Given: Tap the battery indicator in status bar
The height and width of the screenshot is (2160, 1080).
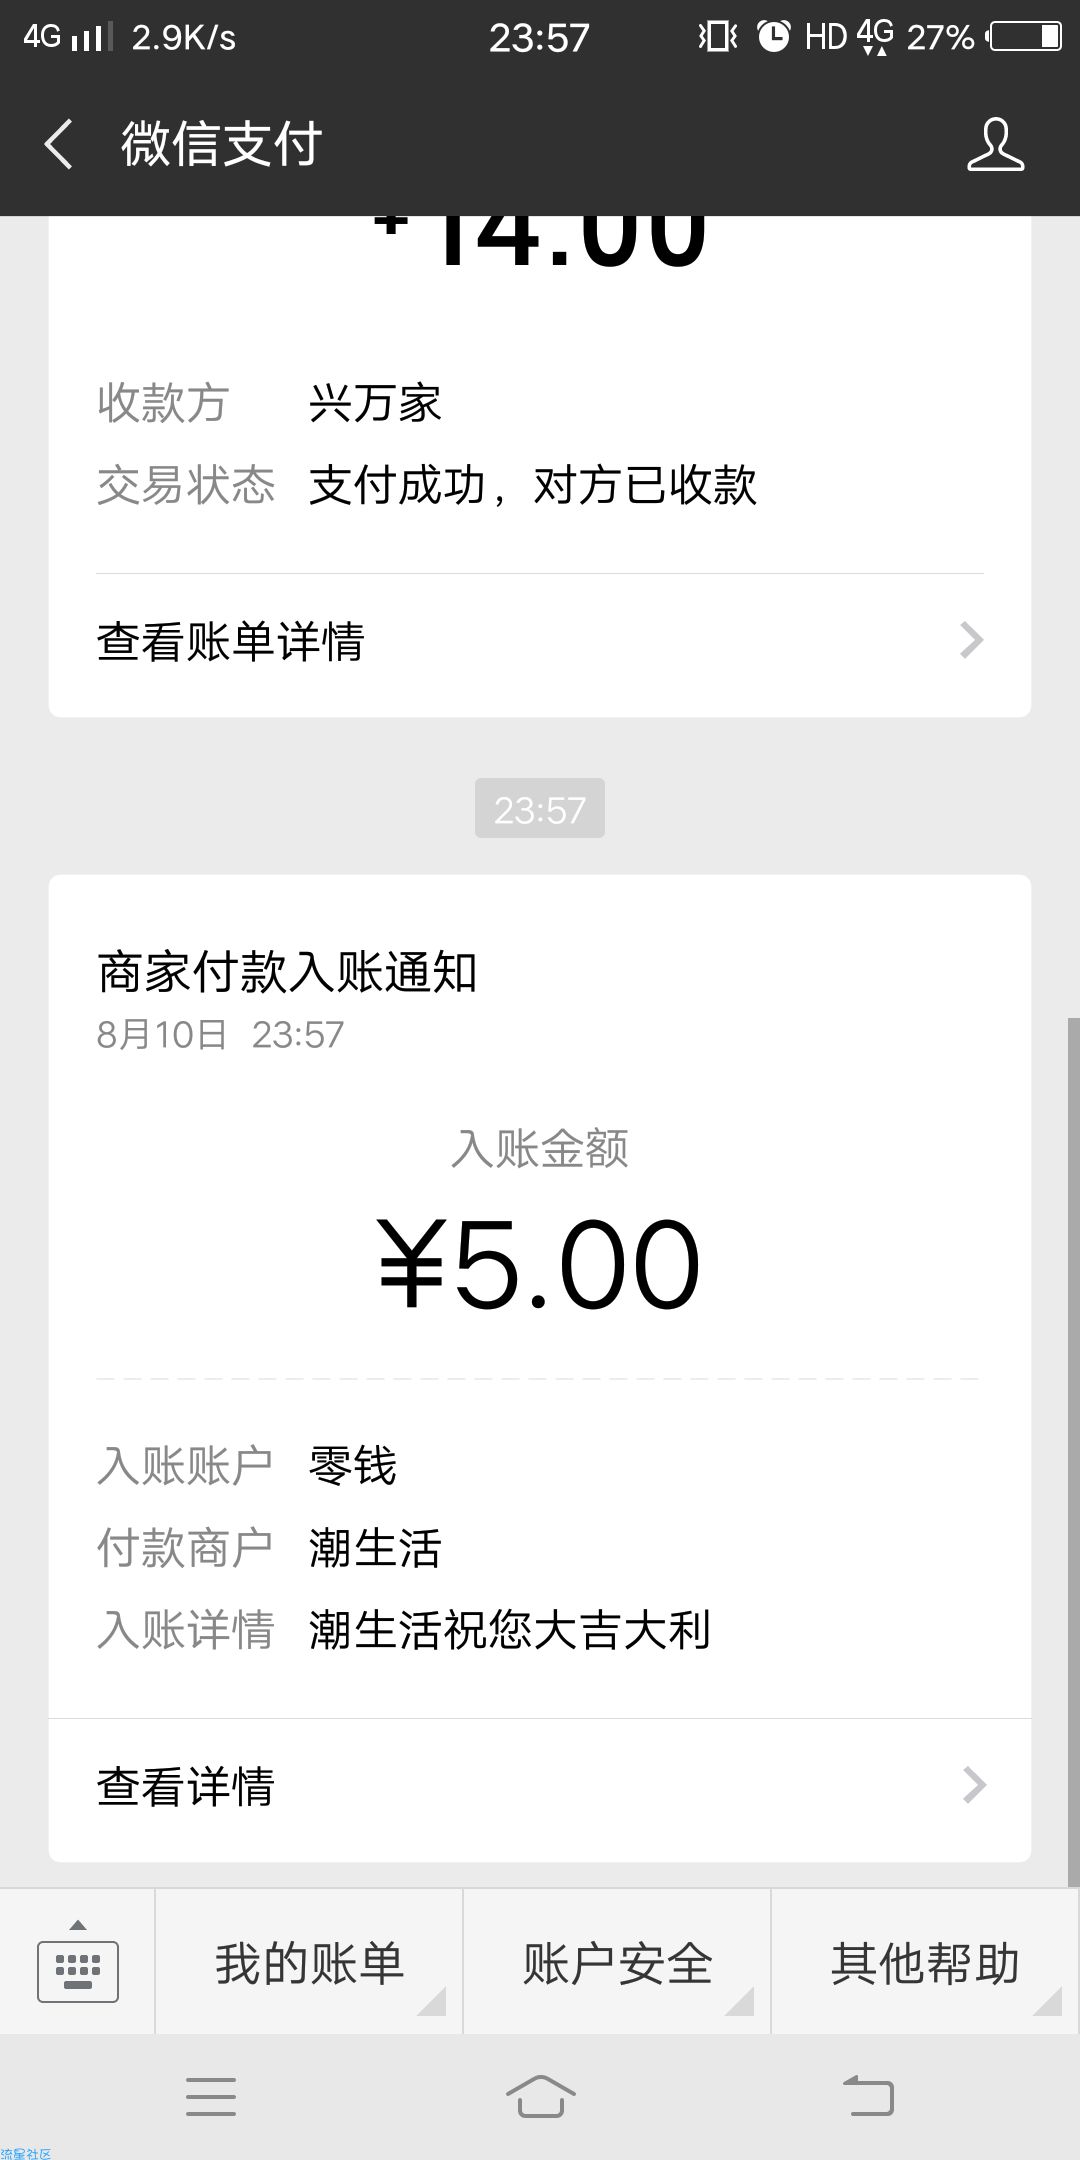Looking at the screenshot, I should [x=1026, y=37].
